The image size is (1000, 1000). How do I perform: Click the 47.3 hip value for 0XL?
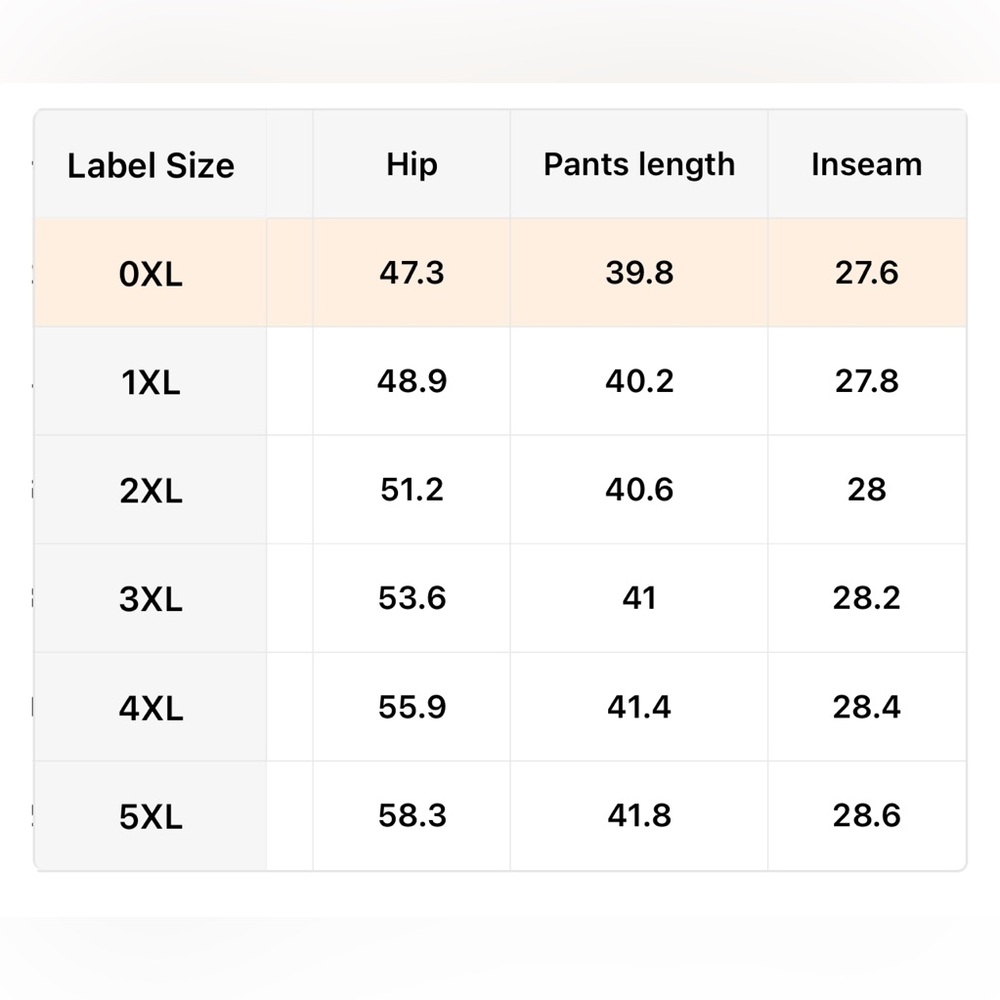[x=412, y=273]
